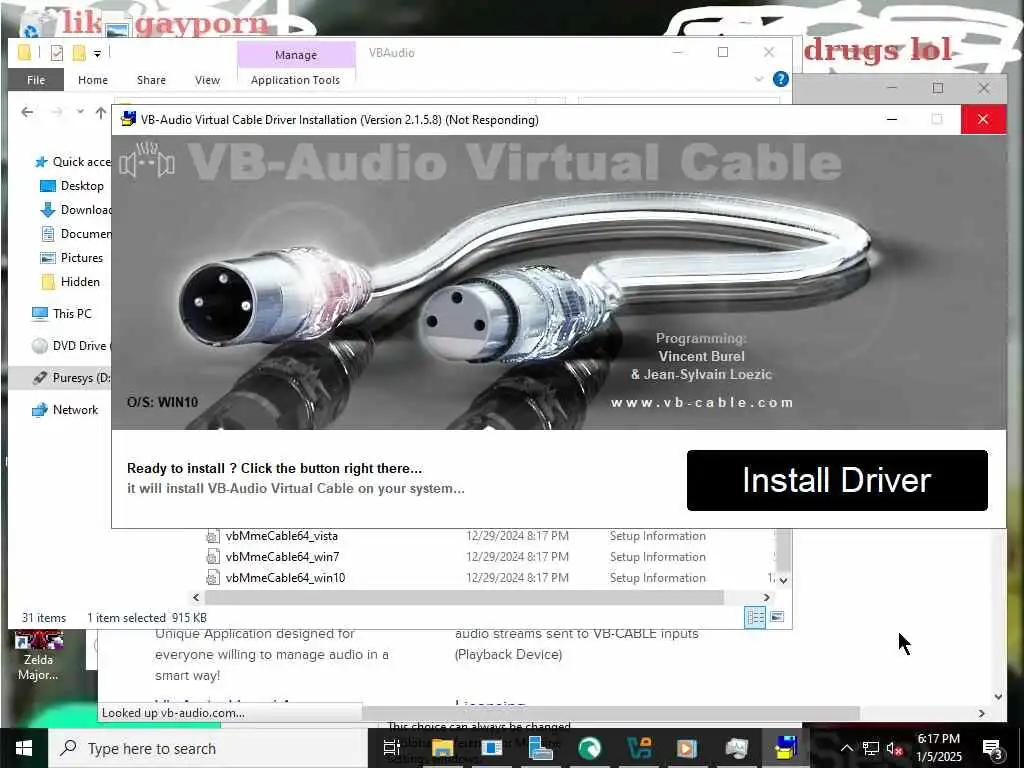Expand the ribbon with the chevron
Viewport: 1024px width, 768px height.
point(758,79)
